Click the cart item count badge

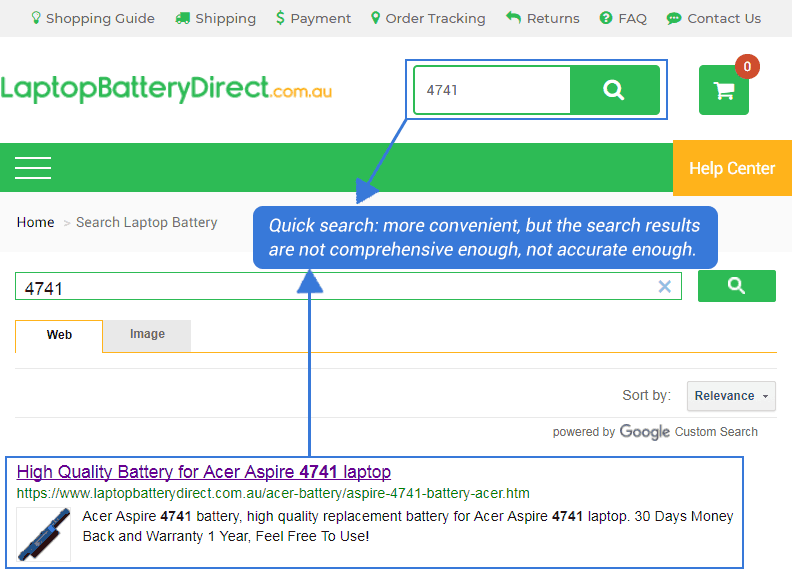747,66
